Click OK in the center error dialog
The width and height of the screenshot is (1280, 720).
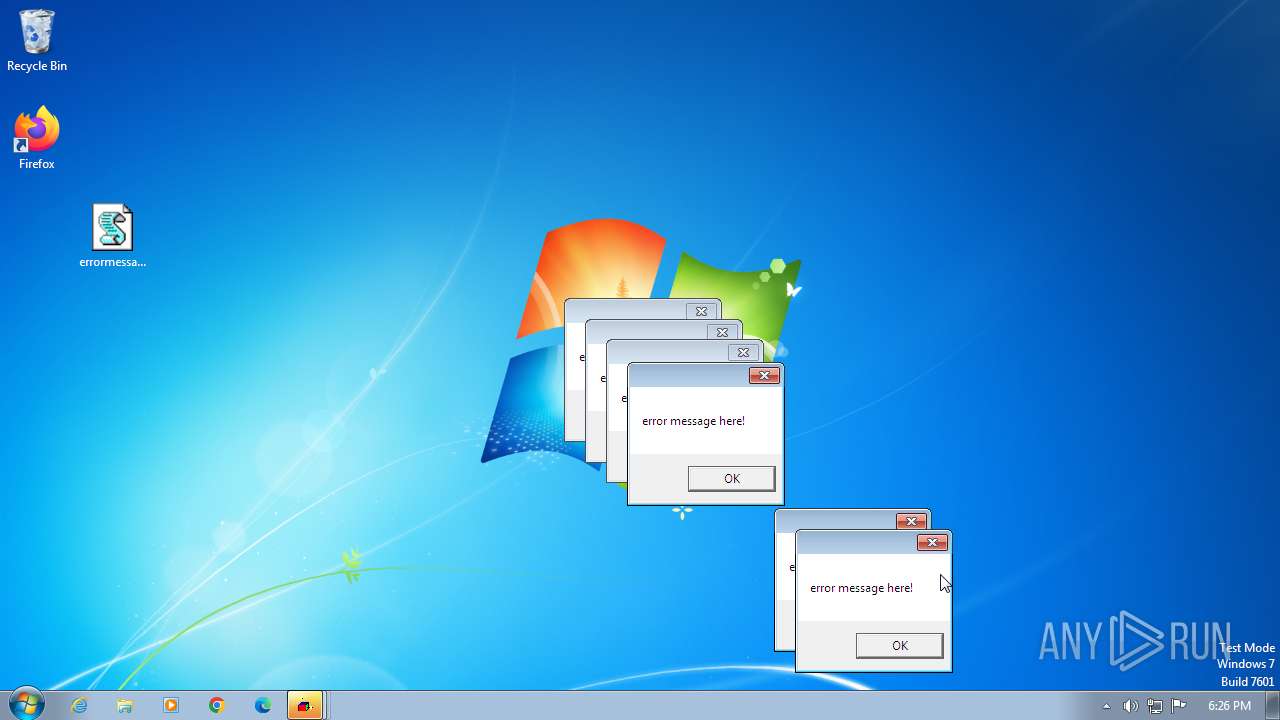pyautogui.click(x=731, y=478)
